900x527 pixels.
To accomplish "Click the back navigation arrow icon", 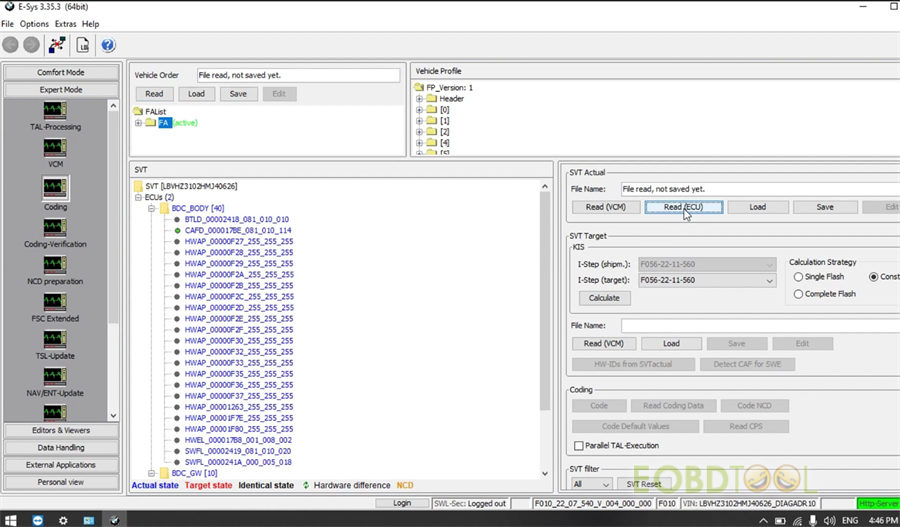I will pos(10,45).
